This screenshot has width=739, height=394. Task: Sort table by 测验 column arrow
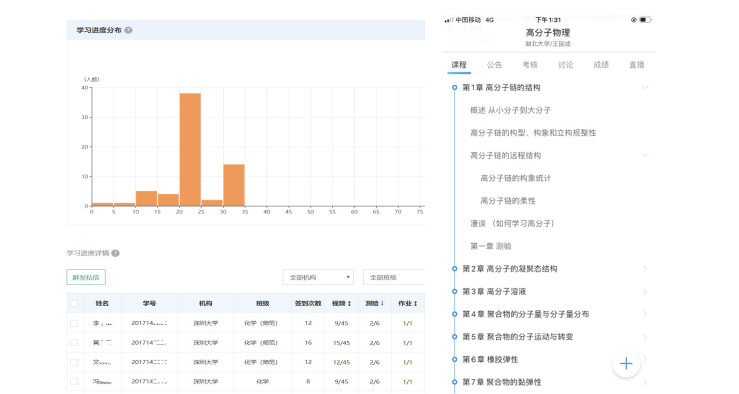(382, 304)
